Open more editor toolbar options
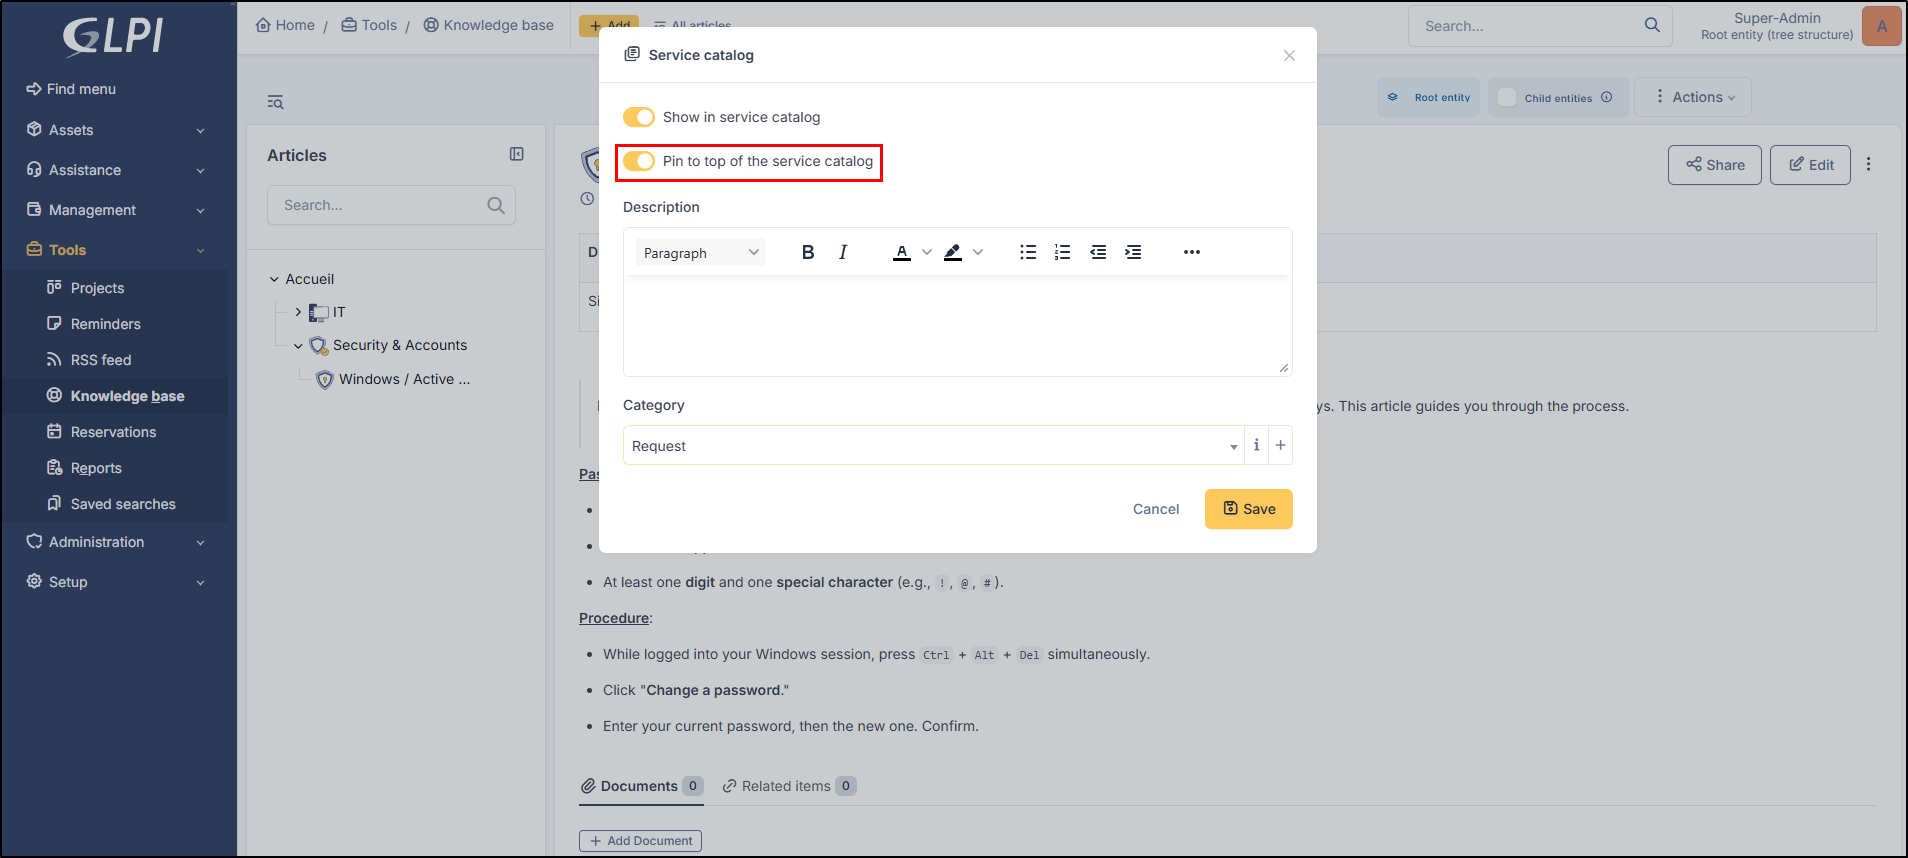The image size is (1908, 858). coord(1192,252)
